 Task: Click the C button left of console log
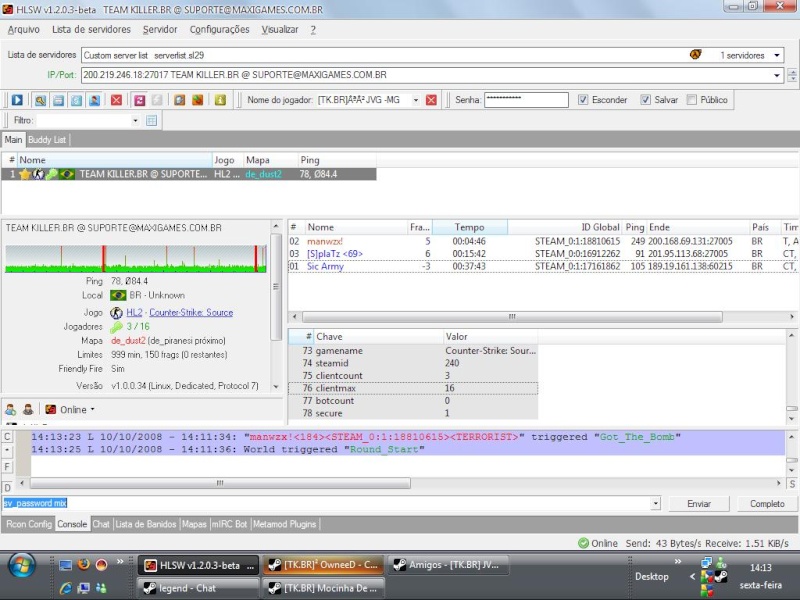click(7, 437)
